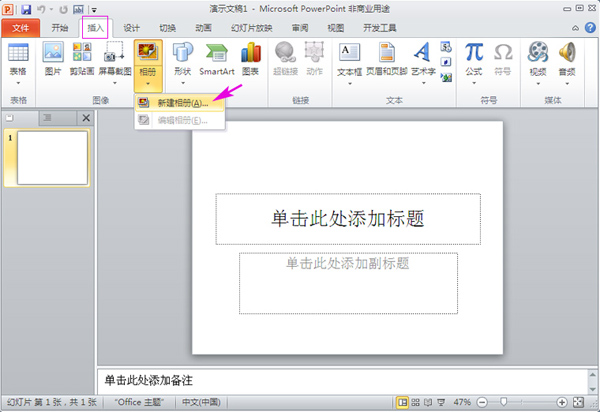Insert a 文本框 (Text Box)
Image resolution: width=600 pixels, height=412 pixels.
click(349, 57)
